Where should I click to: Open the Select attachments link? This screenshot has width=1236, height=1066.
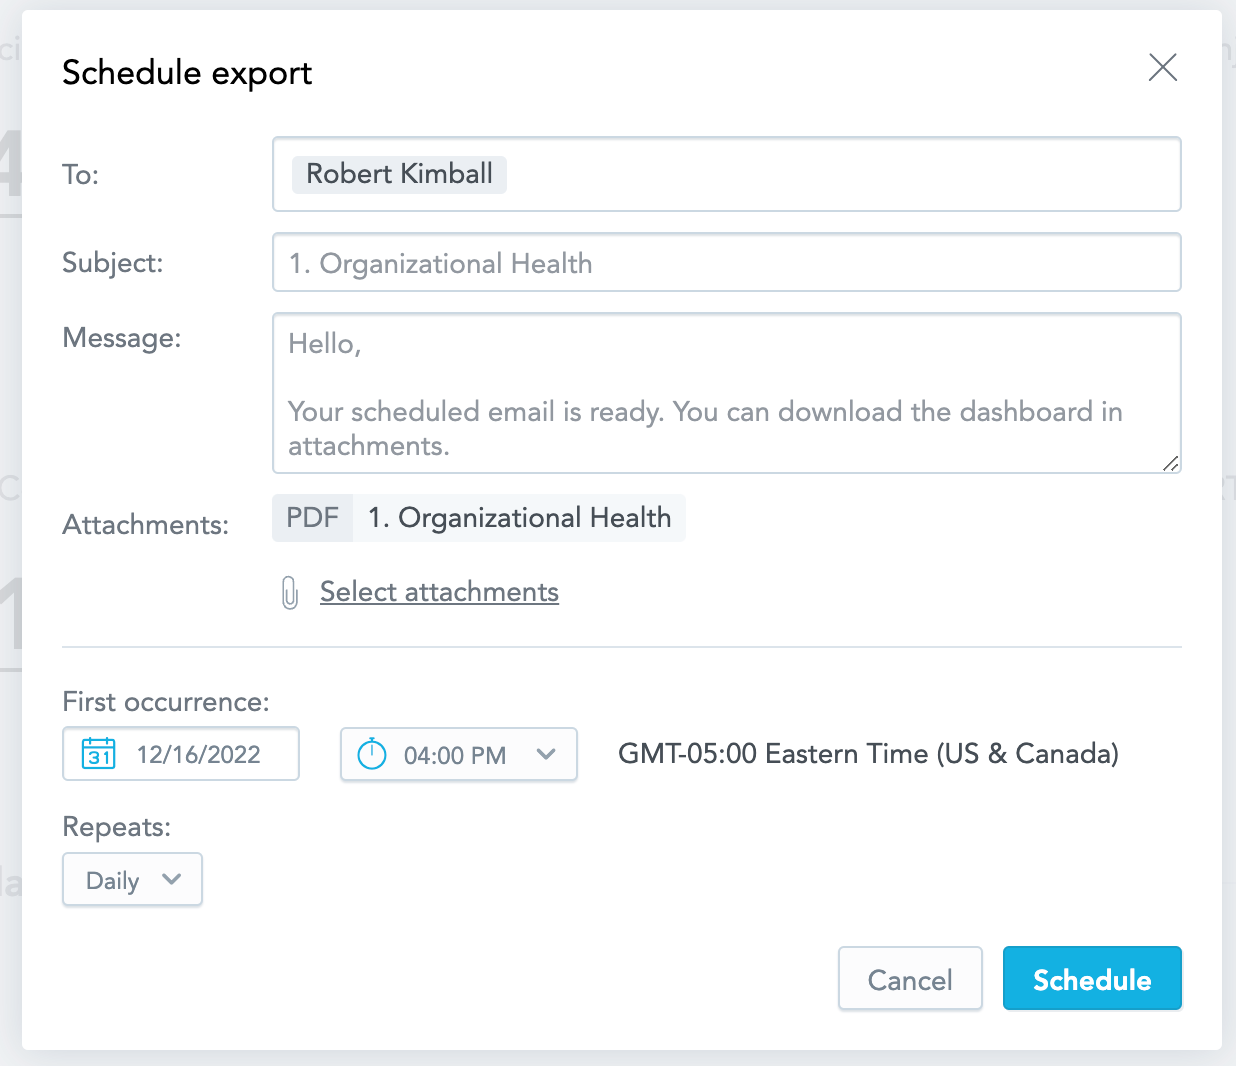(x=439, y=592)
